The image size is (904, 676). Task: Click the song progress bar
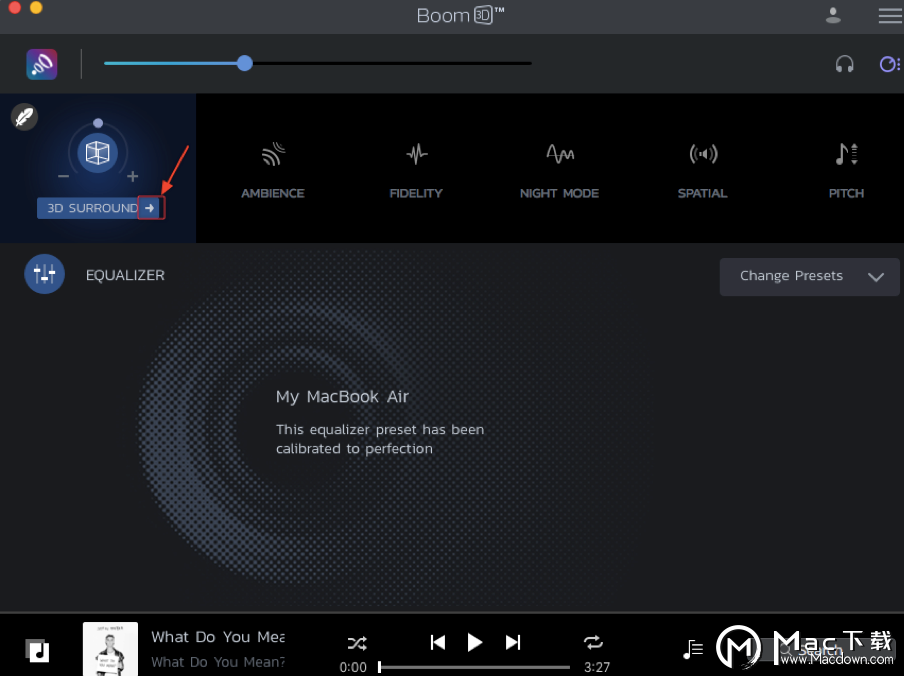[474, 667]
